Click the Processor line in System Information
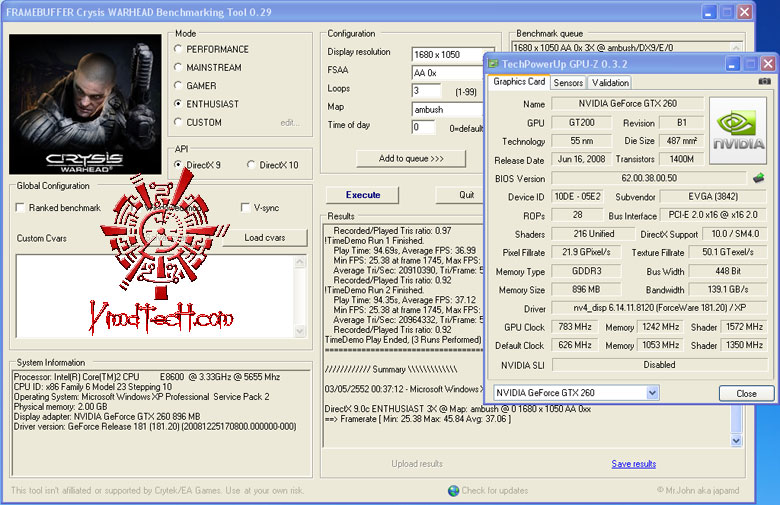 [147, 377]
